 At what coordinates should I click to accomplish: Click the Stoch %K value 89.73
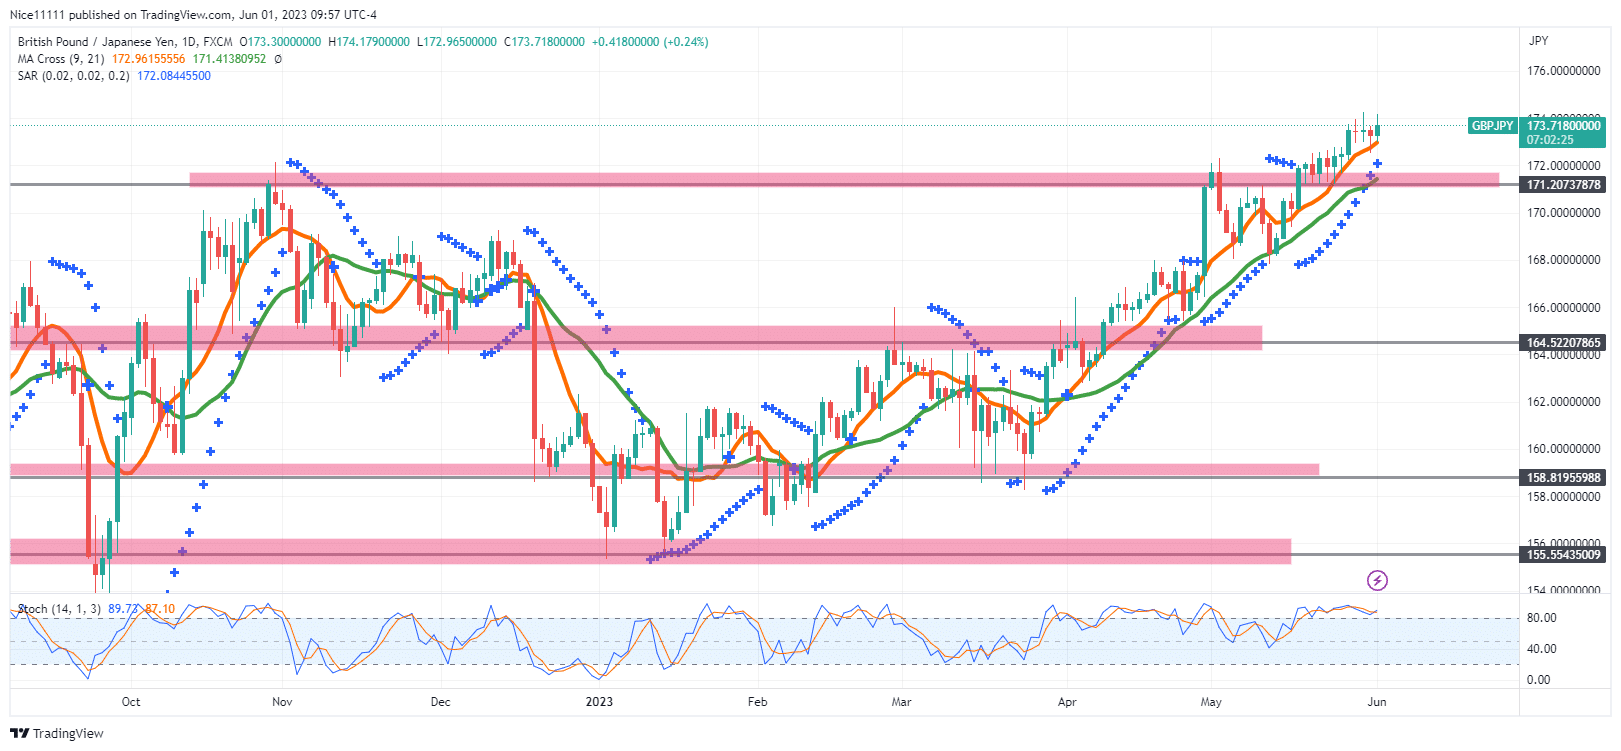[x=122, y=609]
